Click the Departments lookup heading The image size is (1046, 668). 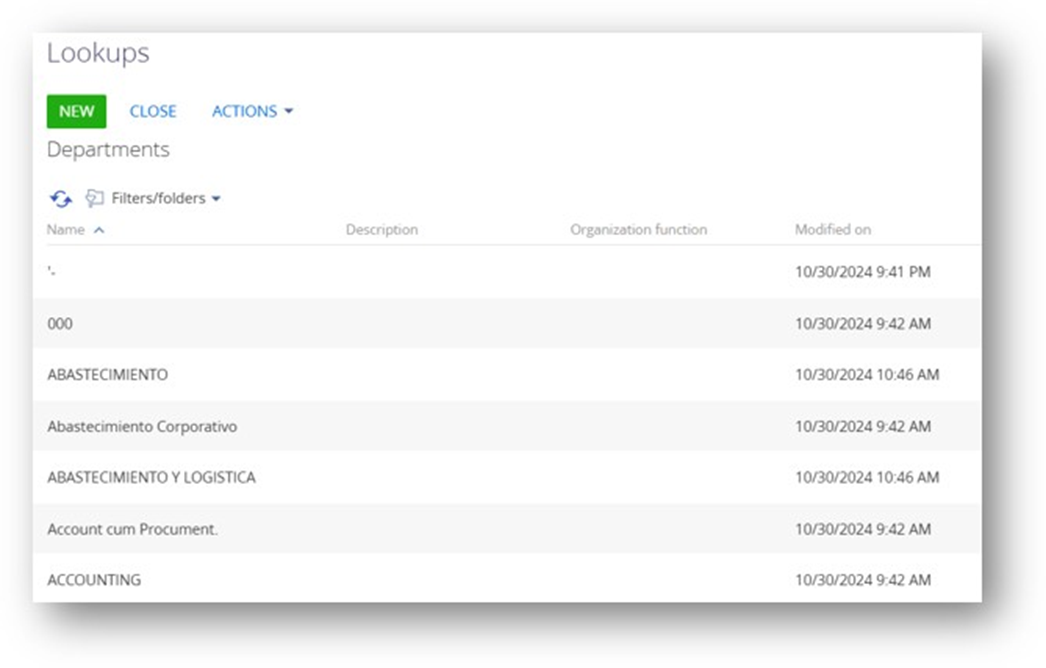[x=108, y=150]
